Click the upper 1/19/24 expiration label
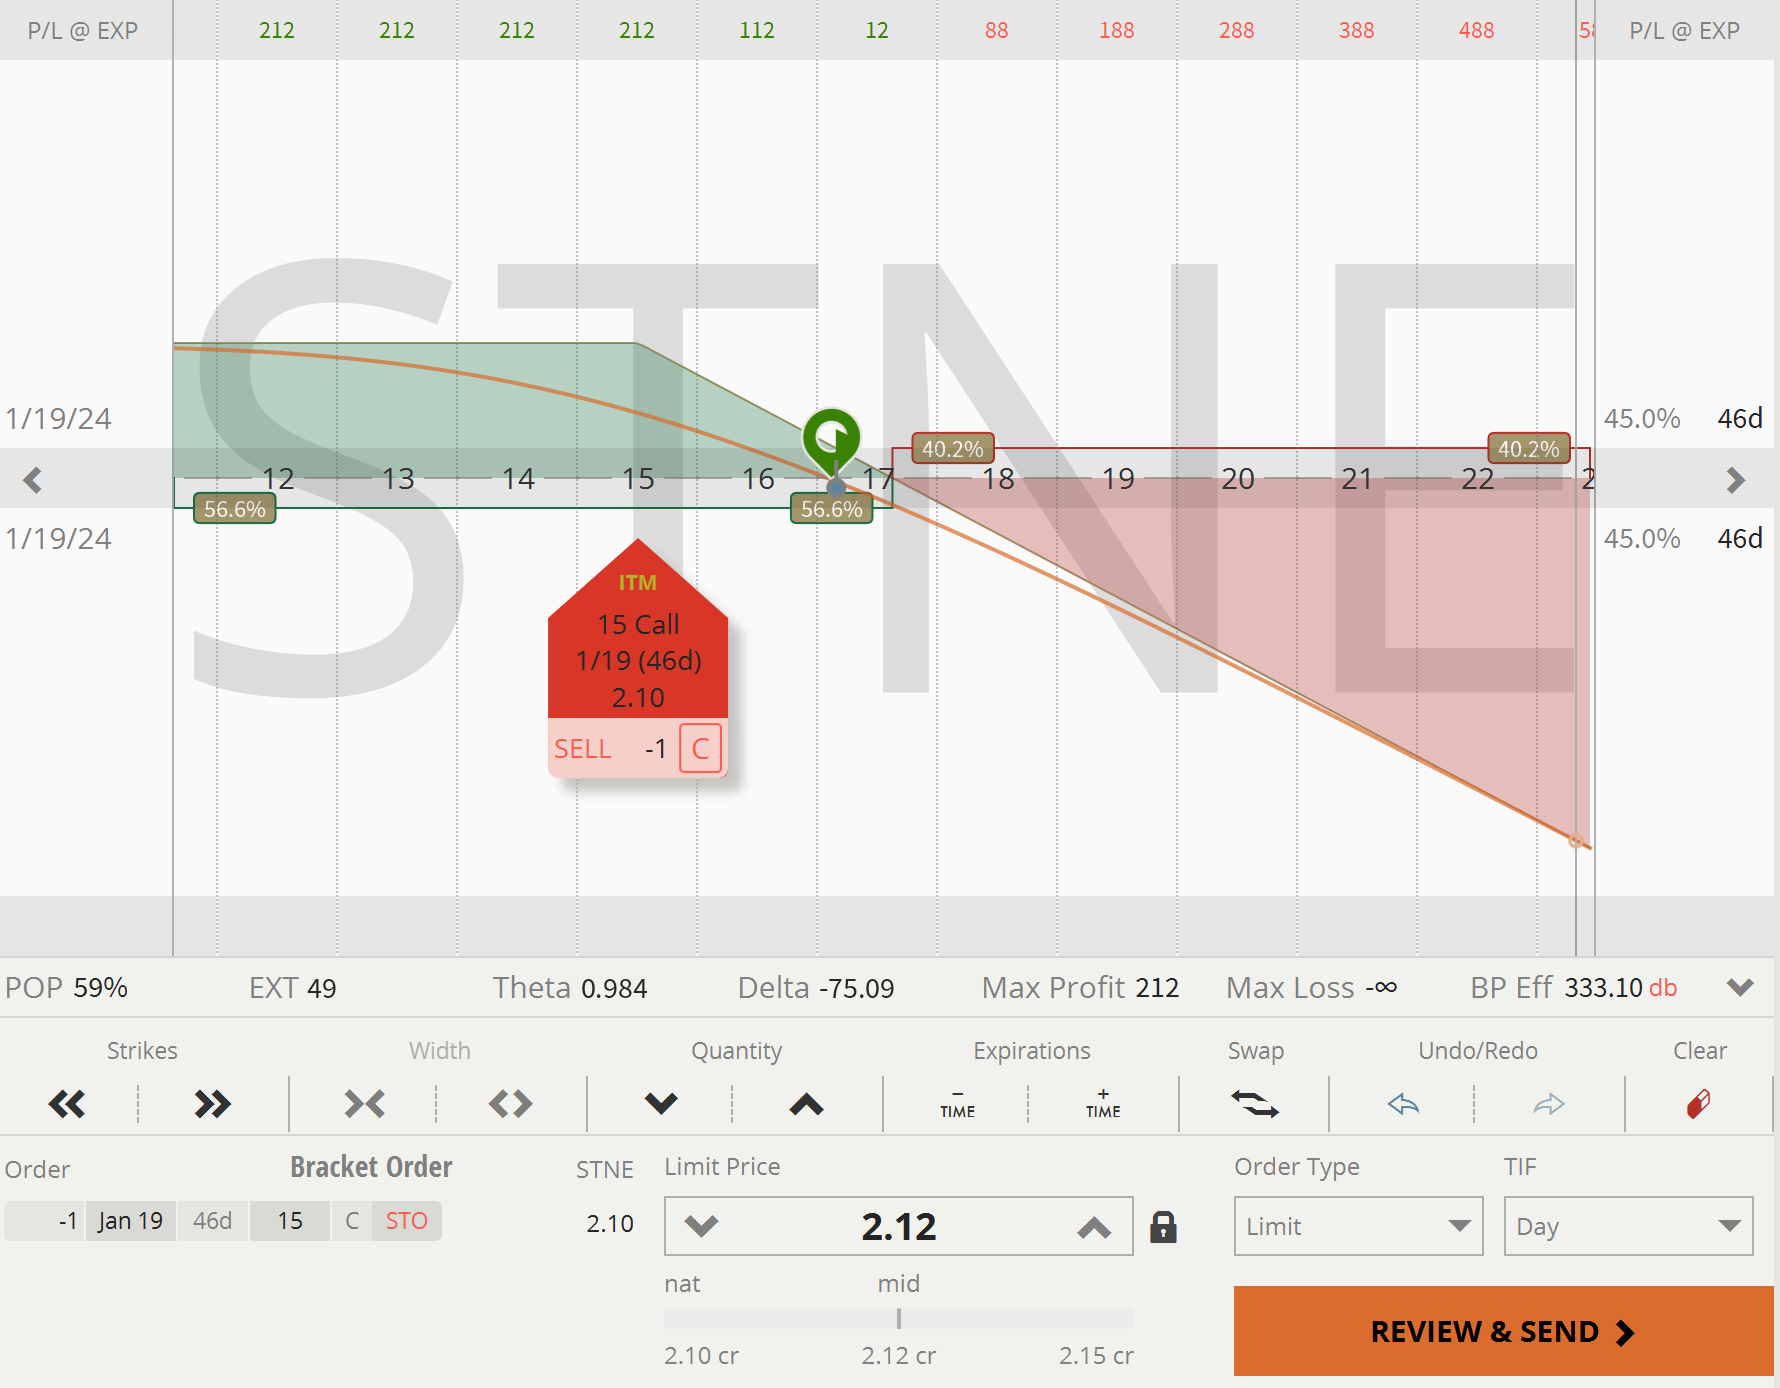 click(x=58, y=418)
